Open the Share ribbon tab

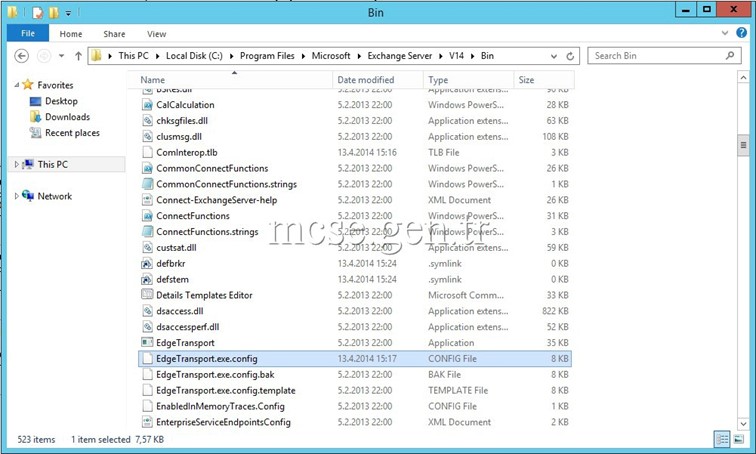[x=114, y=34]
